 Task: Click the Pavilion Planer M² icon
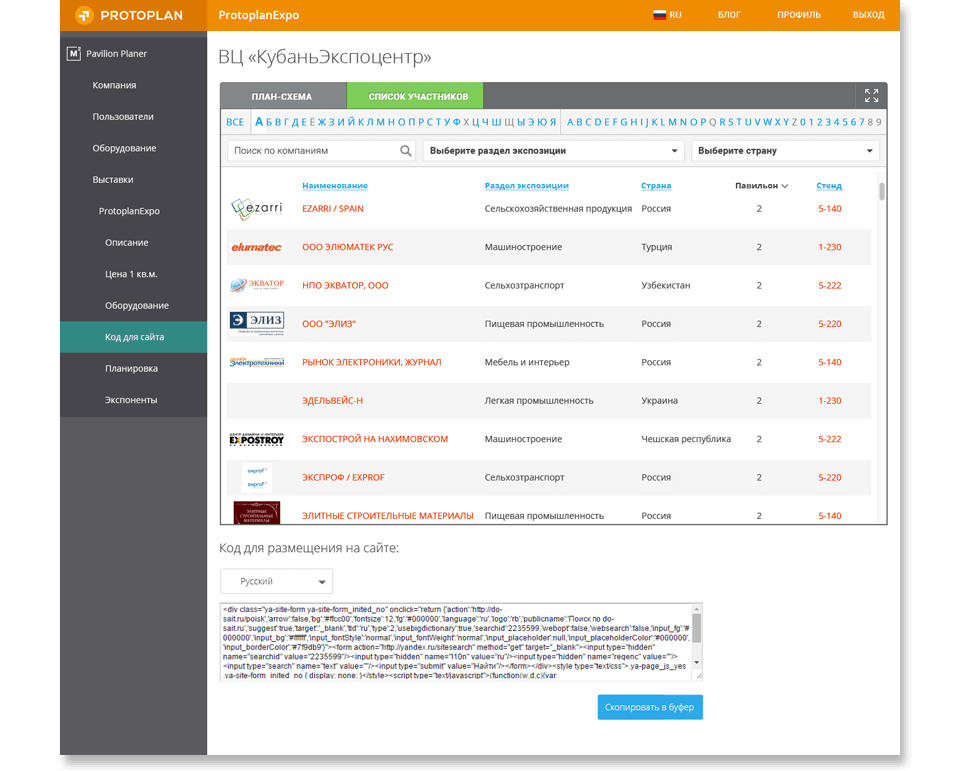[x=73, y=53]
